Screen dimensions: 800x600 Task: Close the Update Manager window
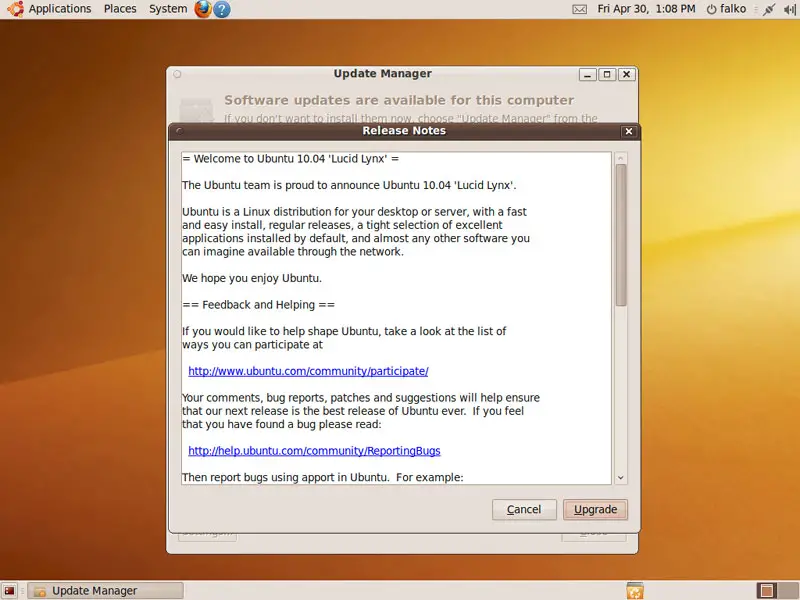click(x=627, y=74)
